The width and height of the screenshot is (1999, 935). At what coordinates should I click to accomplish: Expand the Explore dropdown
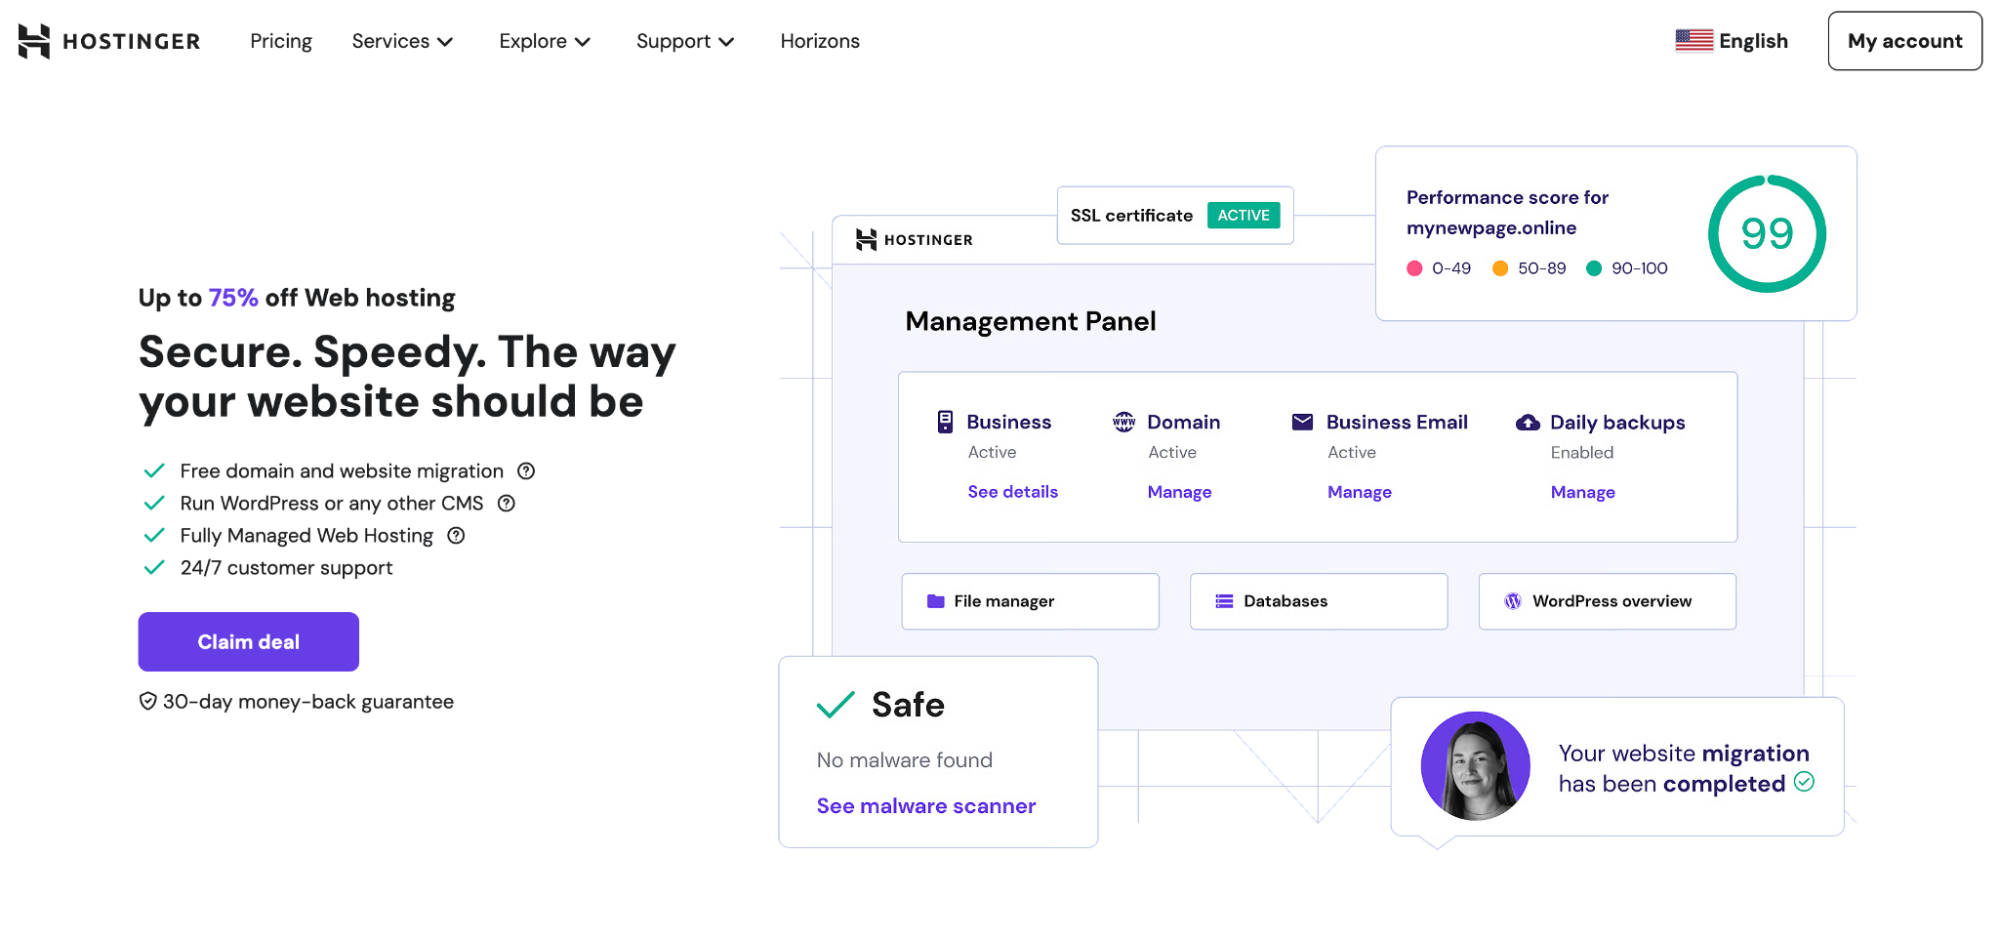point(544,41)
